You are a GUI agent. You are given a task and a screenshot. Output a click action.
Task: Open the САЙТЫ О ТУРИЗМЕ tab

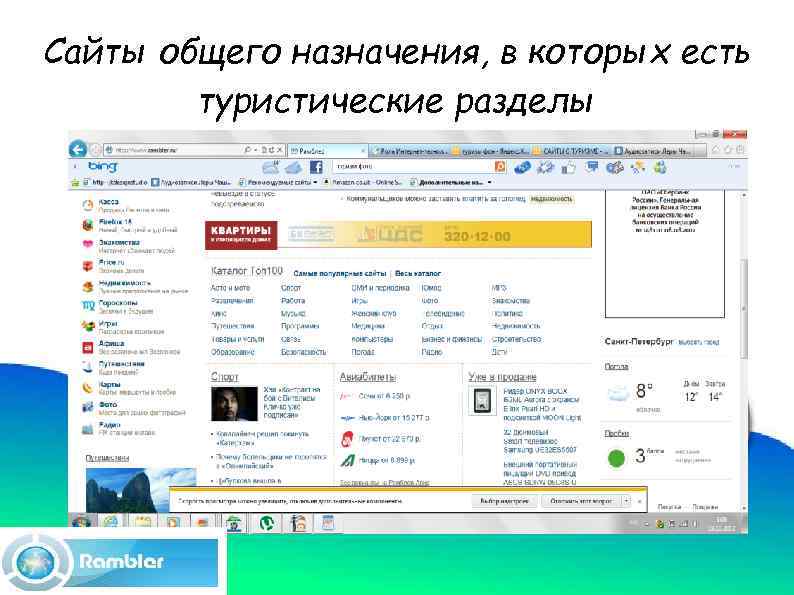[x=571, y=151]
